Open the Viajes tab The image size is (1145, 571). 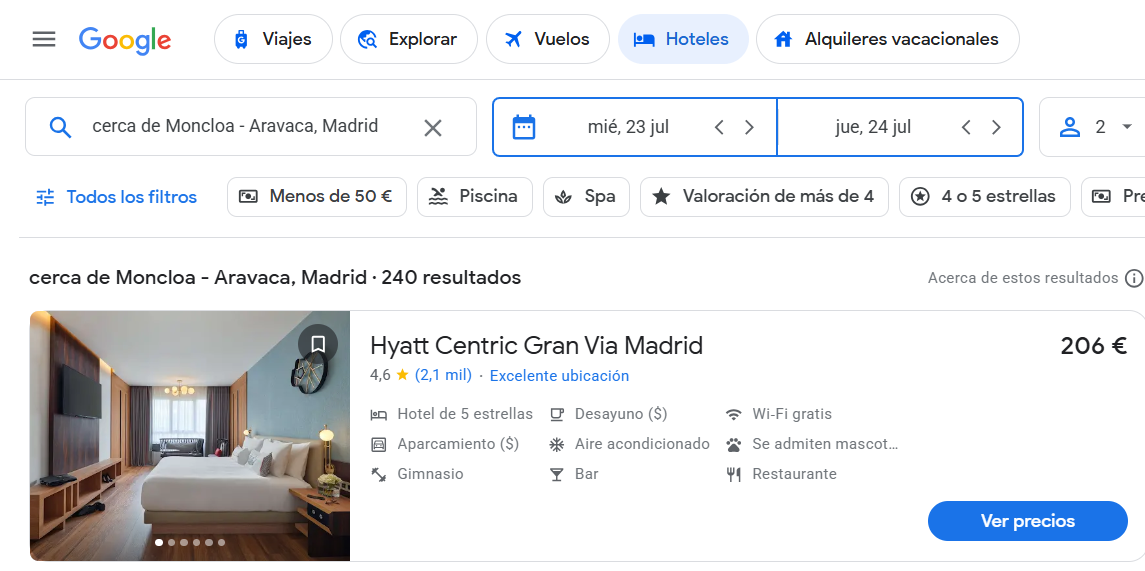pyautogui.click(x=273, y=39)
